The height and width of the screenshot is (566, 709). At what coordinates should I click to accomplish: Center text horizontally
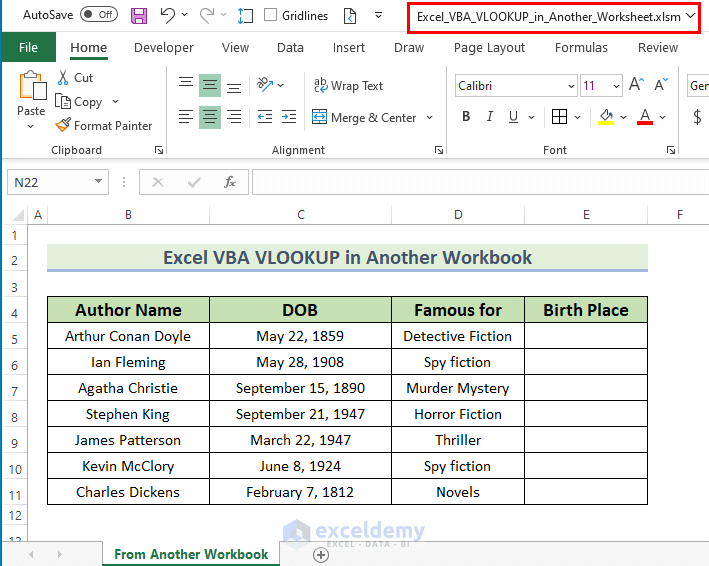pos(210,117)
